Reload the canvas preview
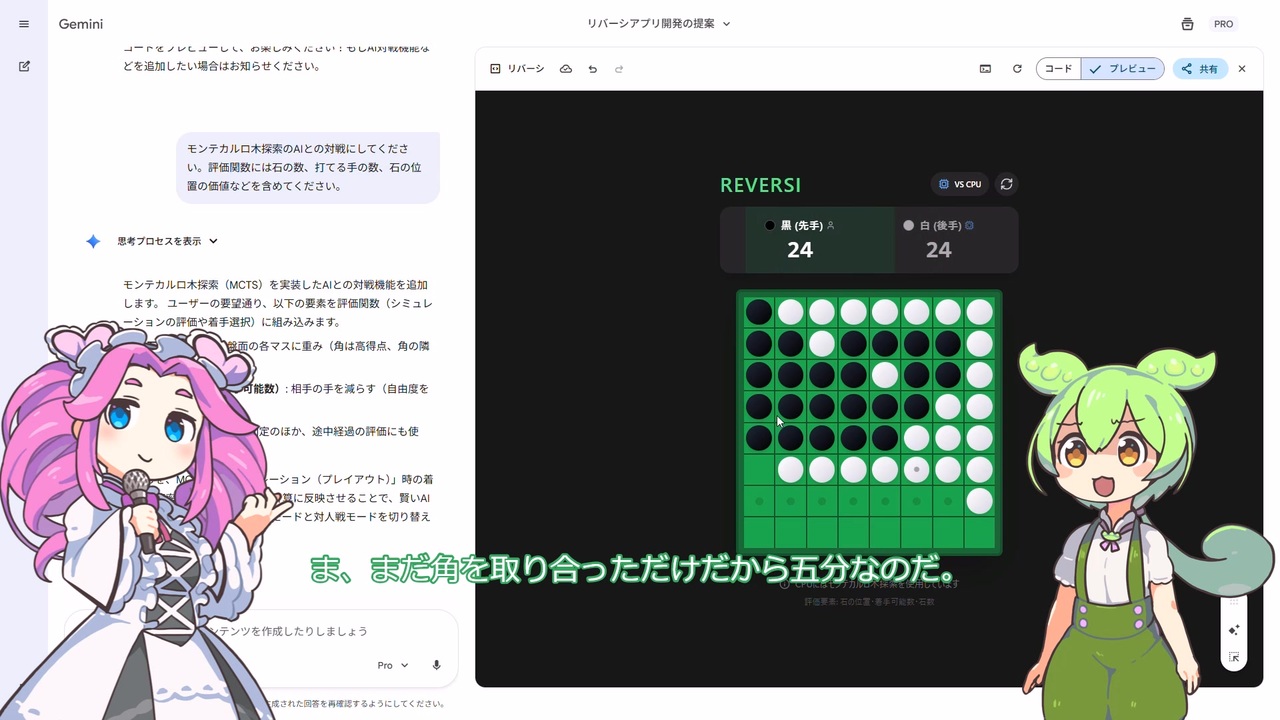Image resolution: width=1280 pixels, height=720 pixels. click(x=1017, y=69)
